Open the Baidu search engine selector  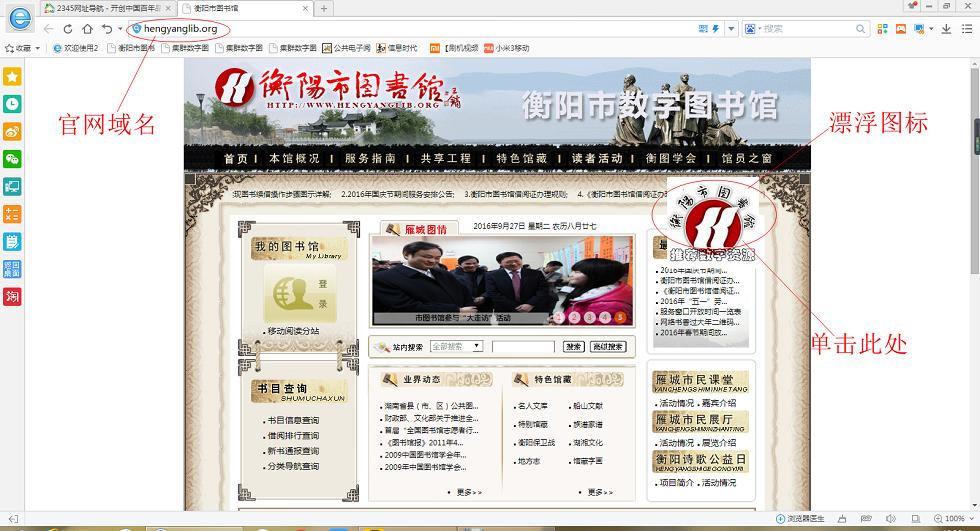(x=752, y=29)
